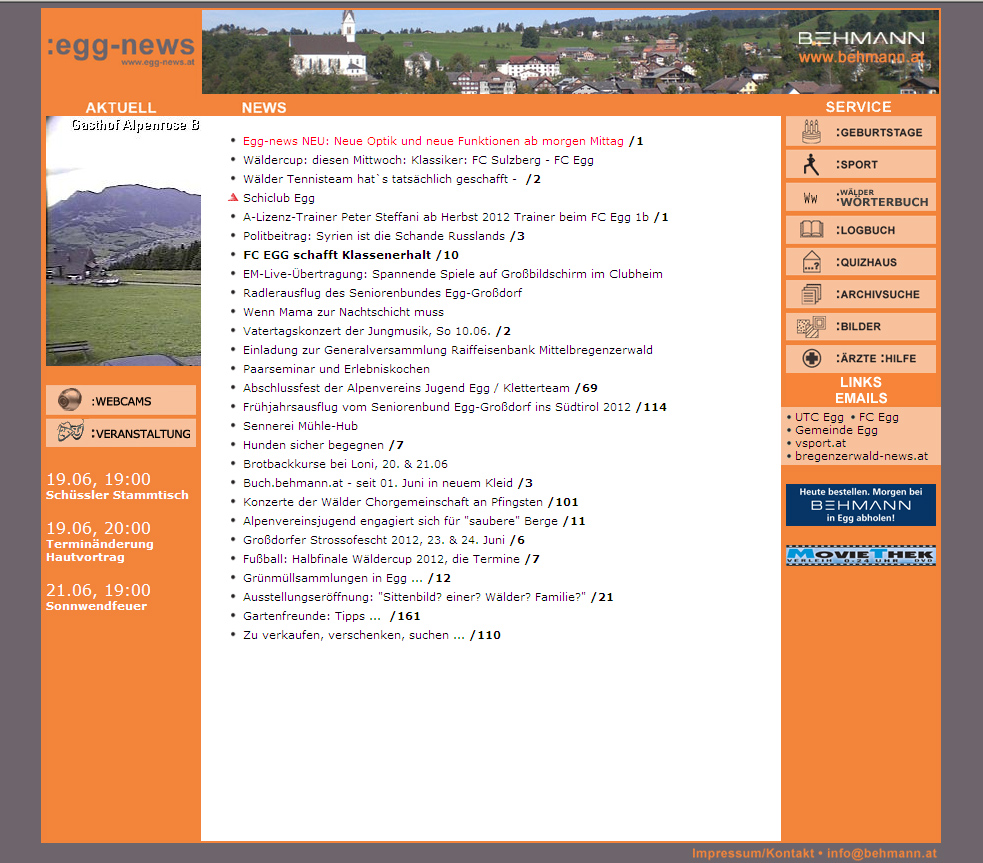This screenshot has height=863, width=983.
Task: Open 'Egg-news NEU: Neue Optik' red headline
Action: (433, 141)
